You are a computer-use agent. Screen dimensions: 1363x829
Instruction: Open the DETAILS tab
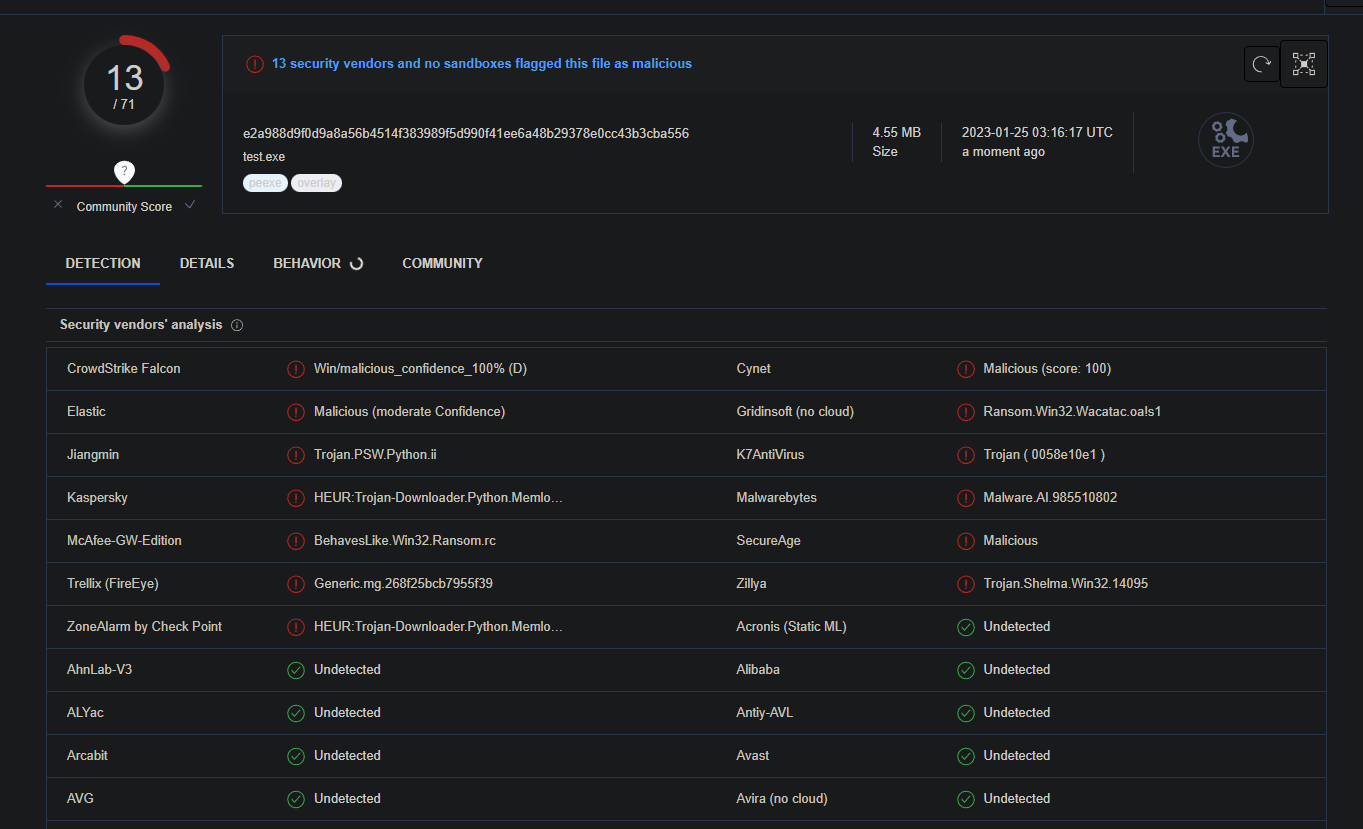(x=207, y=264)
